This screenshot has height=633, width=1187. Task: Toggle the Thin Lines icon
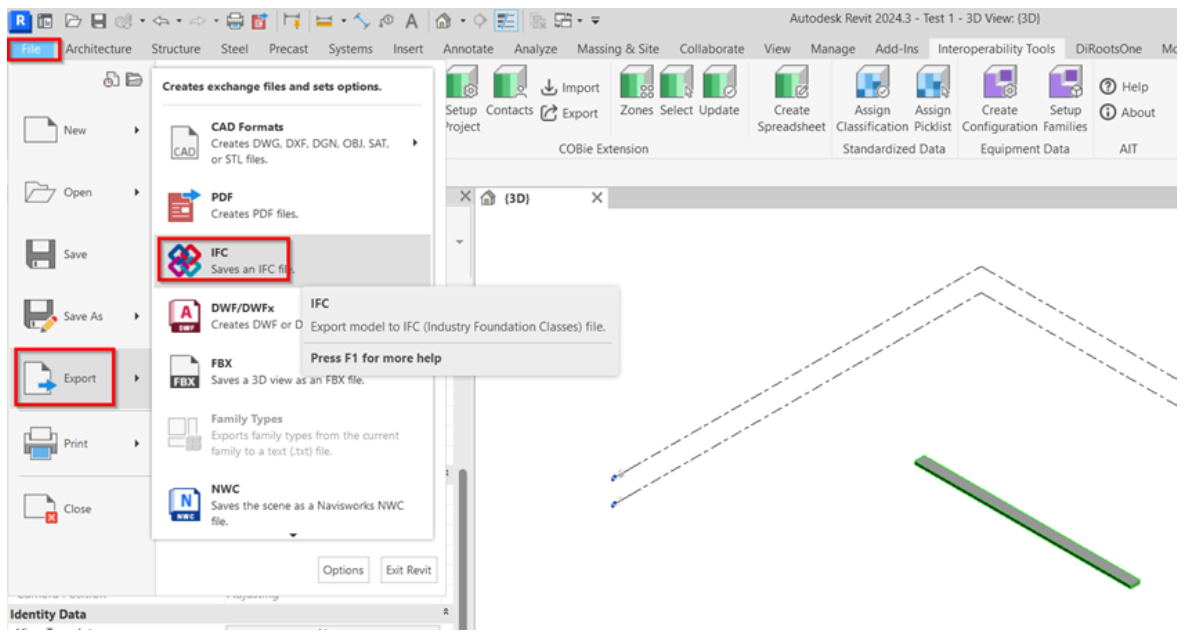tap(506, 21)
